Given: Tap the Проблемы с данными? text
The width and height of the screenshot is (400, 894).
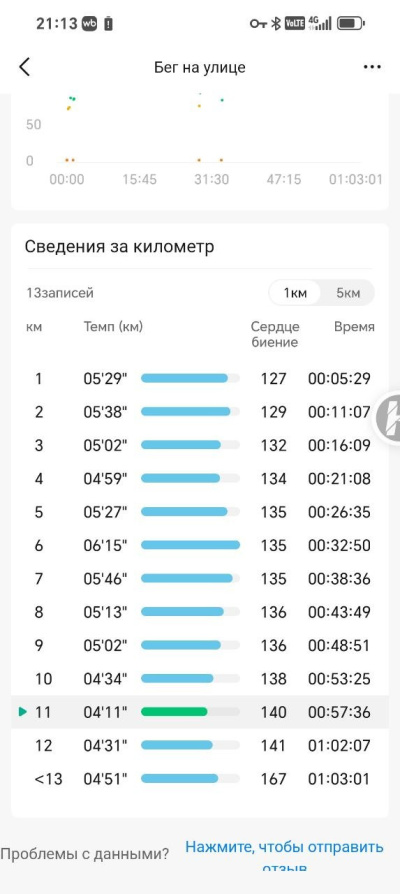Looking at the screenshot, I should pyautogui.click(x=84, y=854).
